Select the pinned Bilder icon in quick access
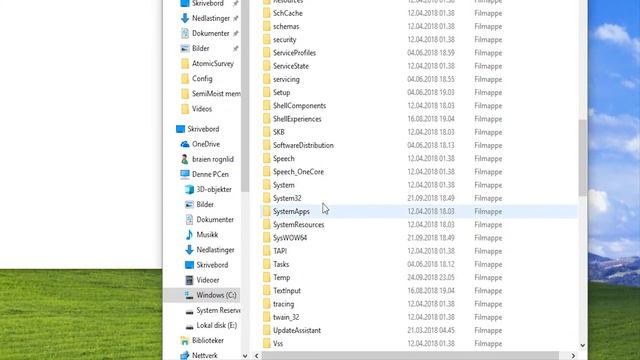The height and width of the screenshot is (360, 640). (x=185, y=49)
